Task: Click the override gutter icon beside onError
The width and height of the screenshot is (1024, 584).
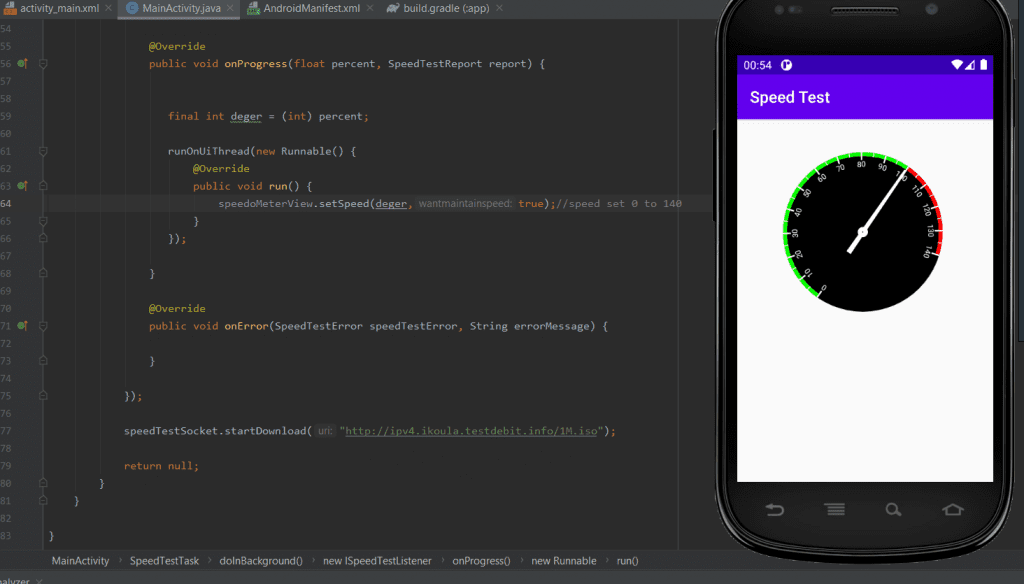Action: (22, 326)
